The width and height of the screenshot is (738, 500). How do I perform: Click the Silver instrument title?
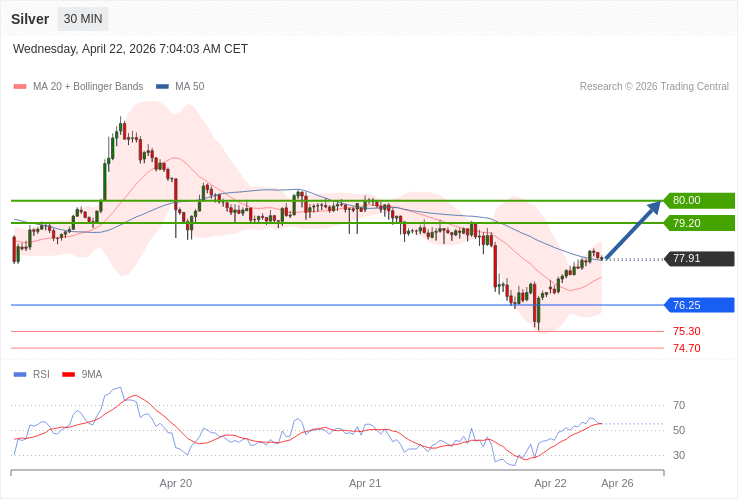click(x=30, y=19)
